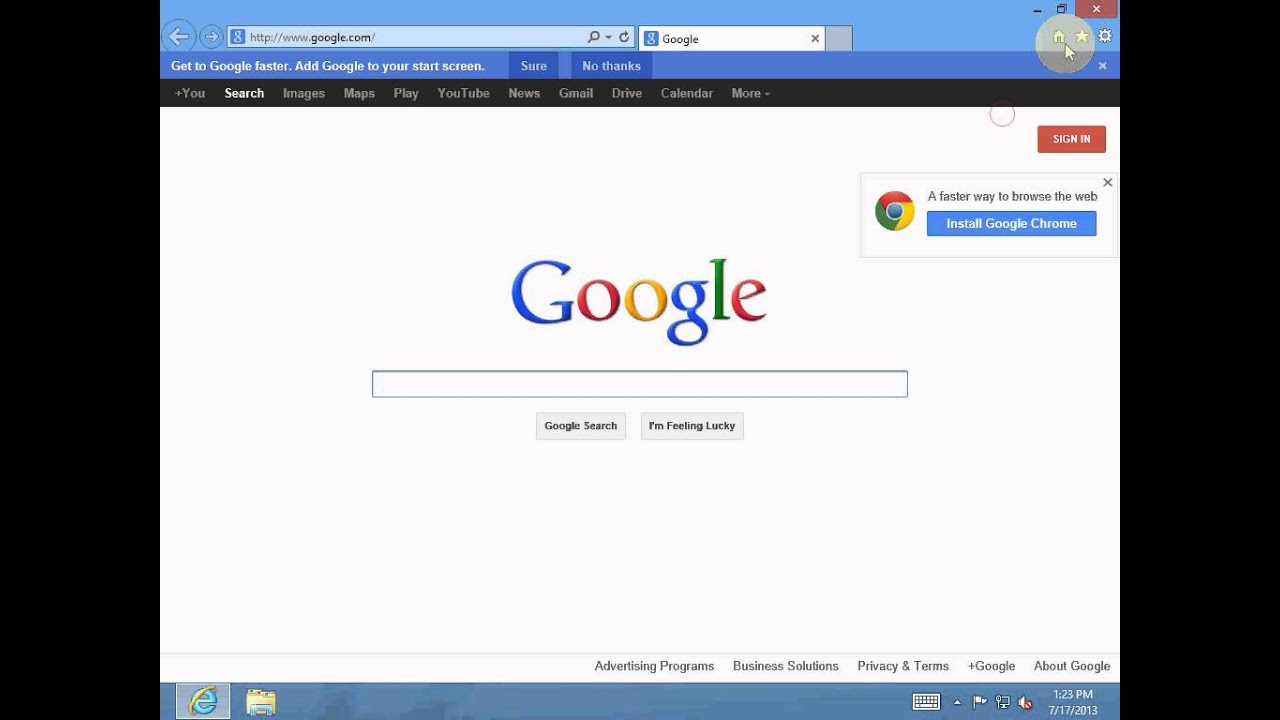Open the new tab button
Viewport: 1280px width, 720px height.
[x=839, y=38]
